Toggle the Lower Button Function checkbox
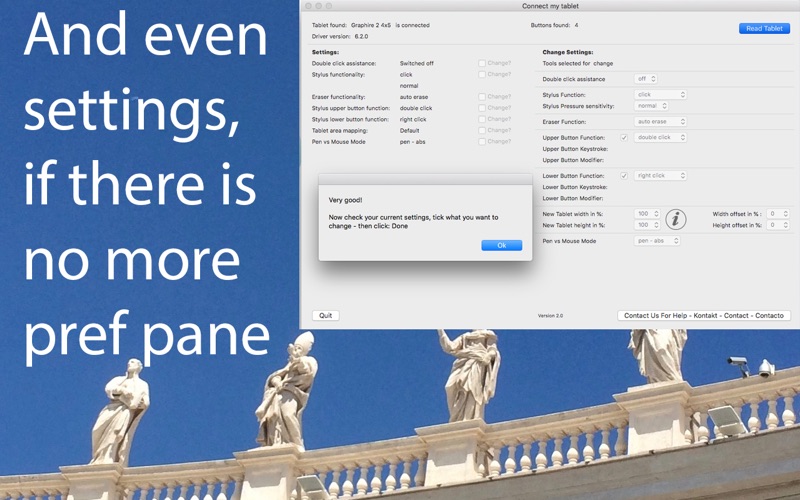 (623, 176)
